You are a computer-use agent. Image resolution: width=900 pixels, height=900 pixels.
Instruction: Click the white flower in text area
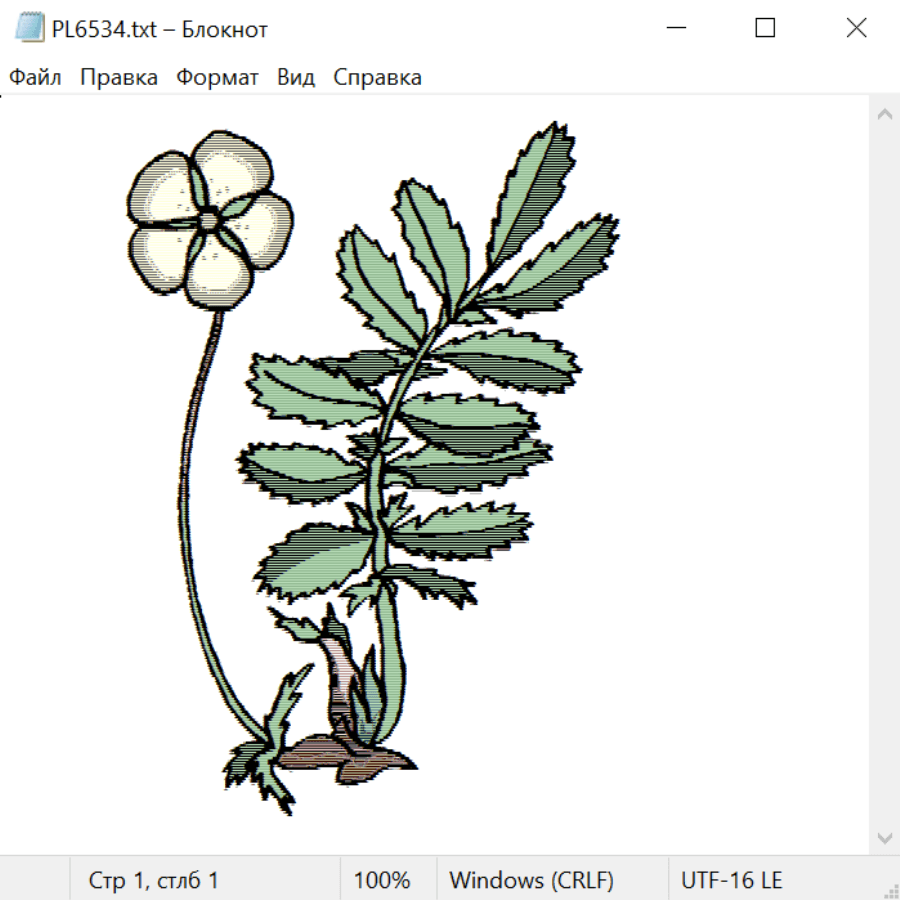tap(210, 220)
